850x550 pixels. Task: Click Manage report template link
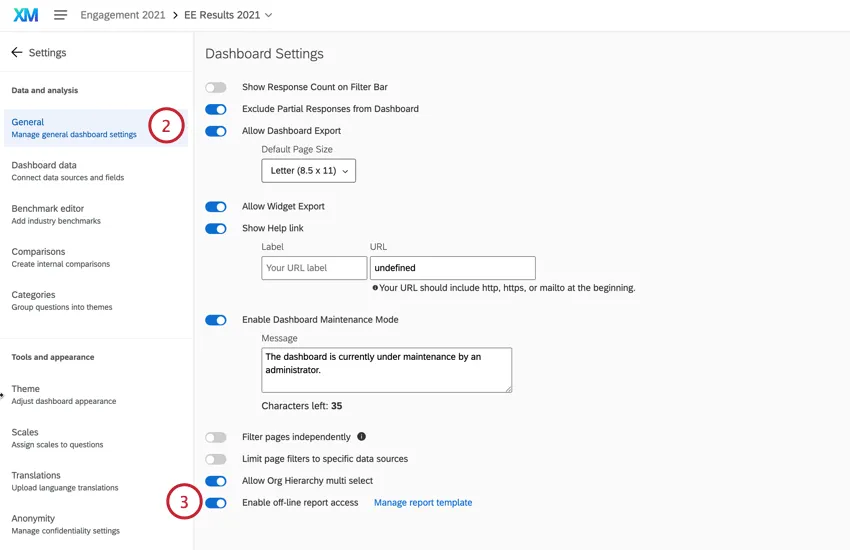click(x=423, y=503)
